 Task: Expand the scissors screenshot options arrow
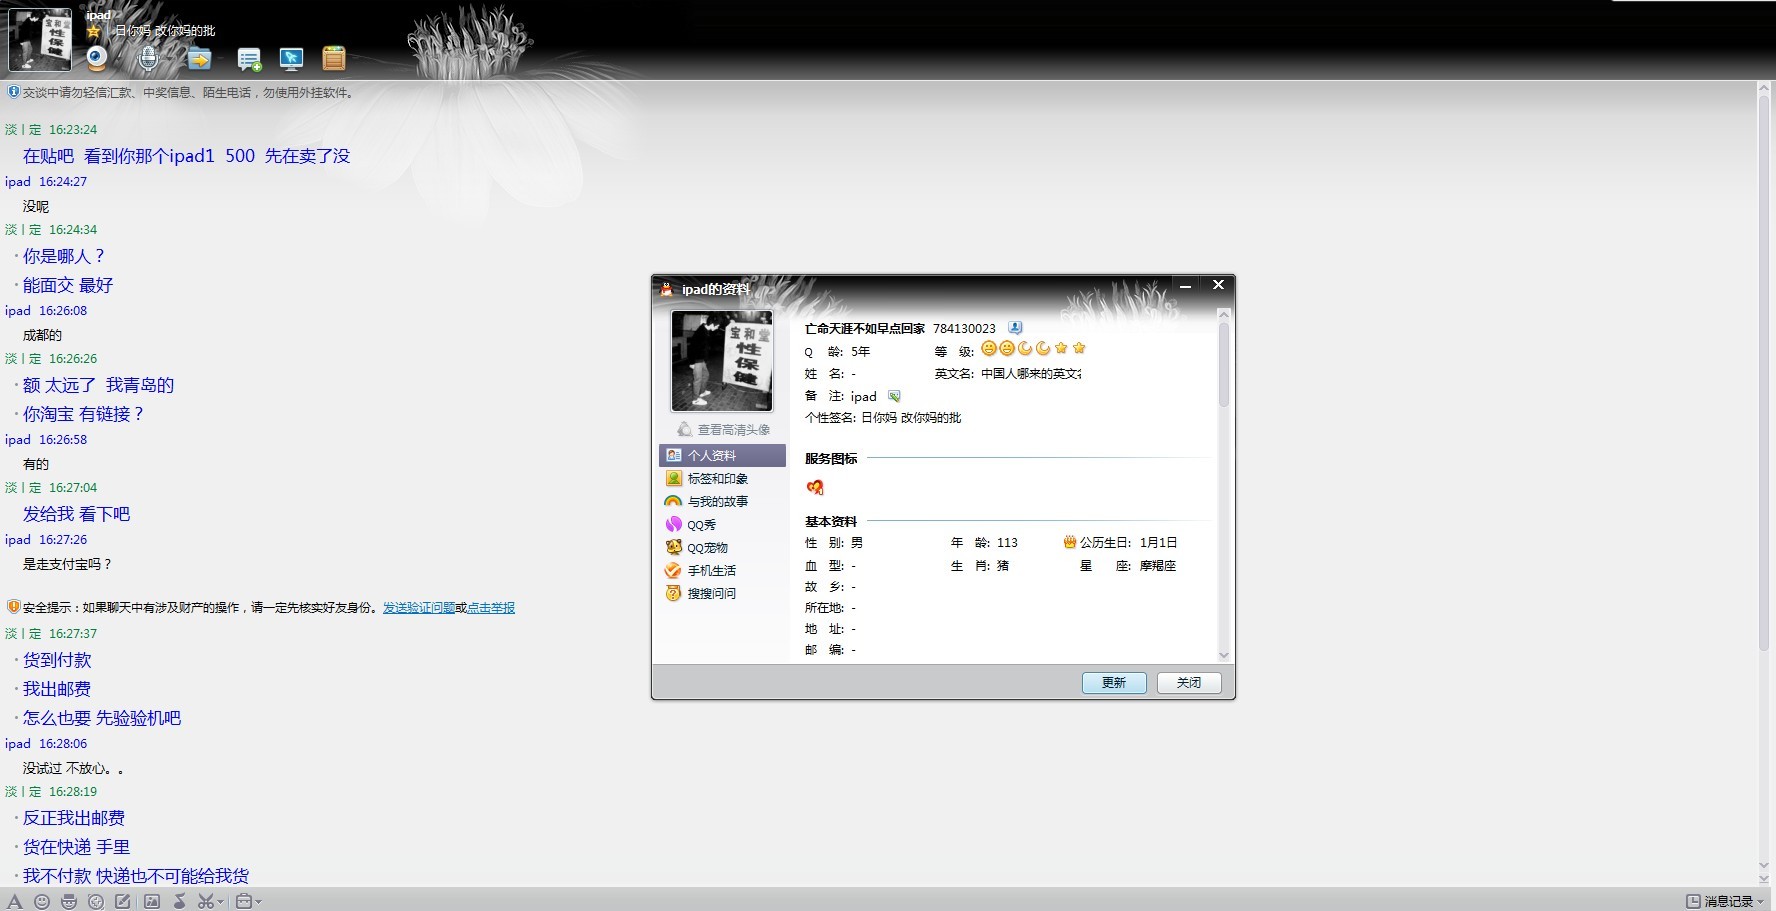(x=220, y=902)
